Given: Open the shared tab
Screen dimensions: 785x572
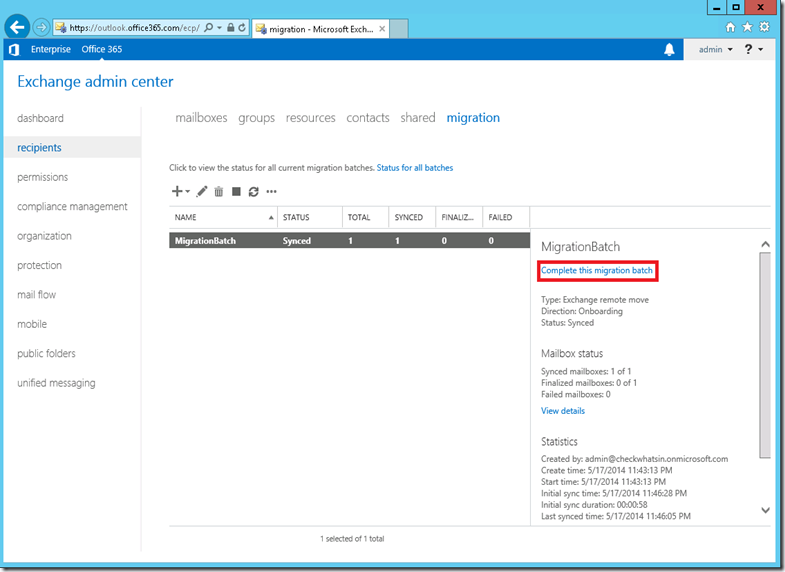Looking at the screenshot, I should (x=418, y=118).
